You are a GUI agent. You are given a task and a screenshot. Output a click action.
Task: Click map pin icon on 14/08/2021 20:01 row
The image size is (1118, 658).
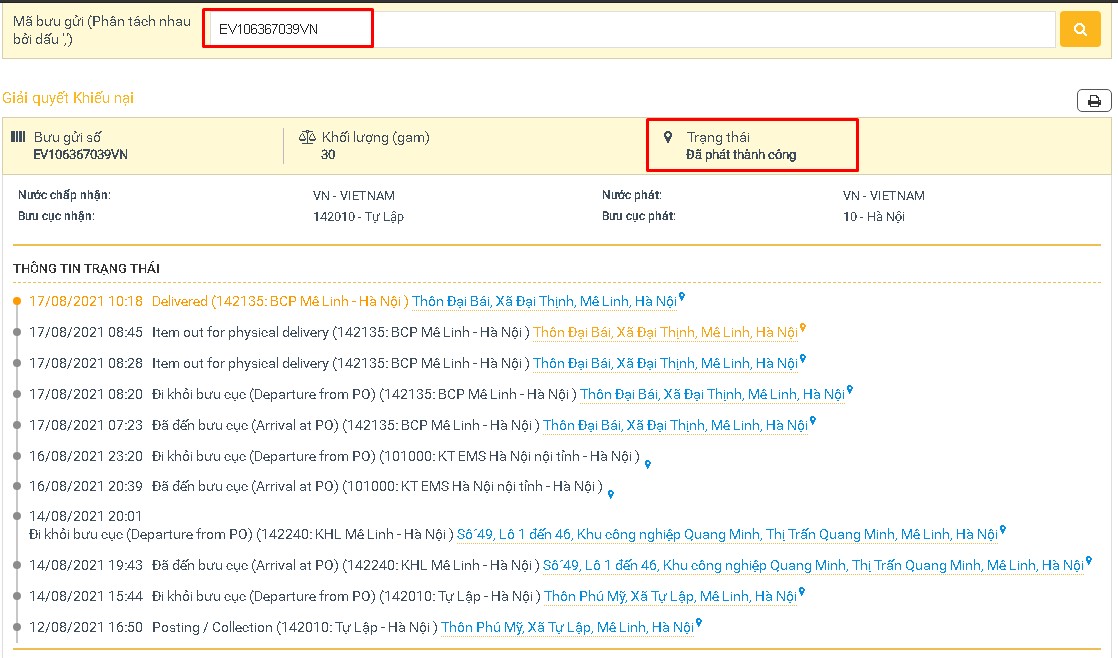[x=1002, y=530]
